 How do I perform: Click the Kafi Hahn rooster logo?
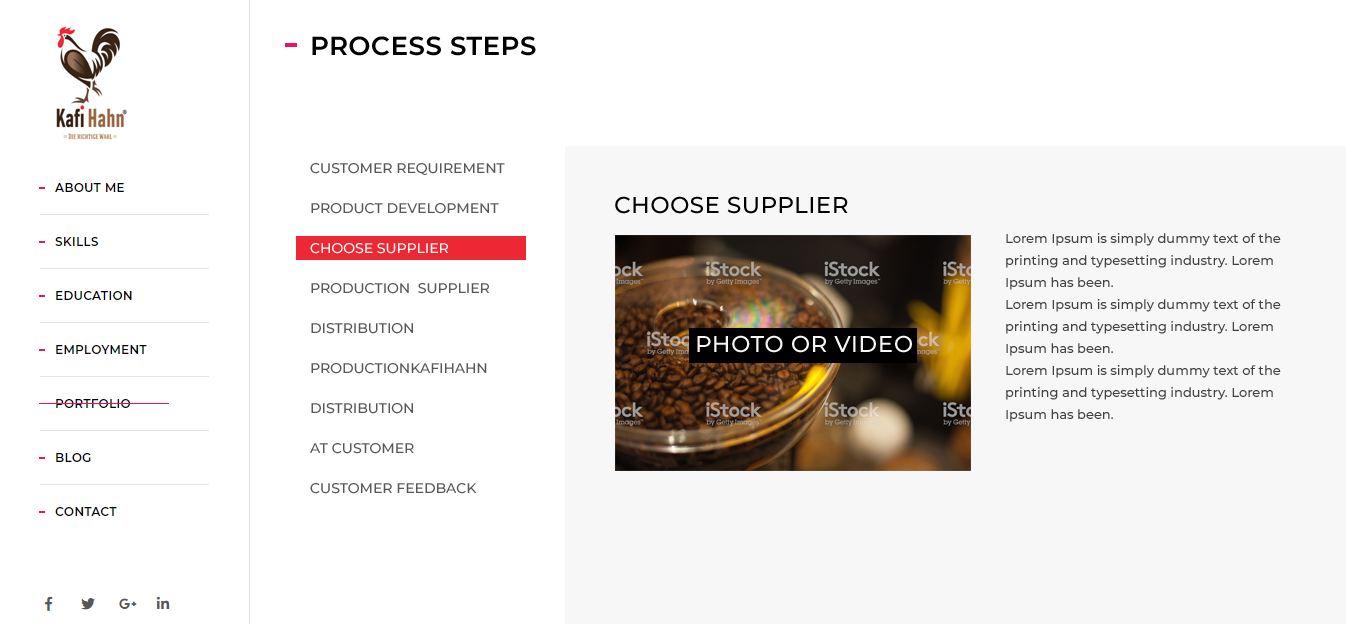91,83
